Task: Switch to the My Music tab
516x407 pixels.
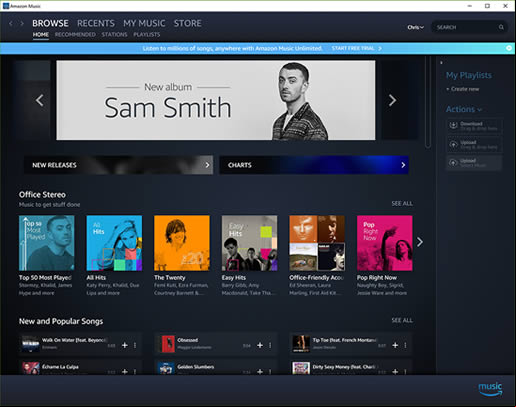Action: click(144, 23)
